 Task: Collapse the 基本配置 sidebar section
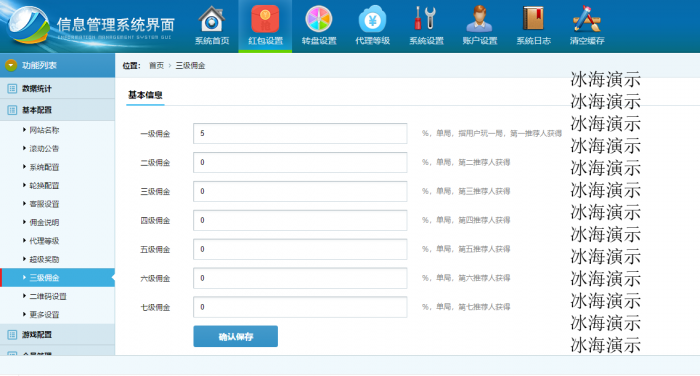pos(57,110)
